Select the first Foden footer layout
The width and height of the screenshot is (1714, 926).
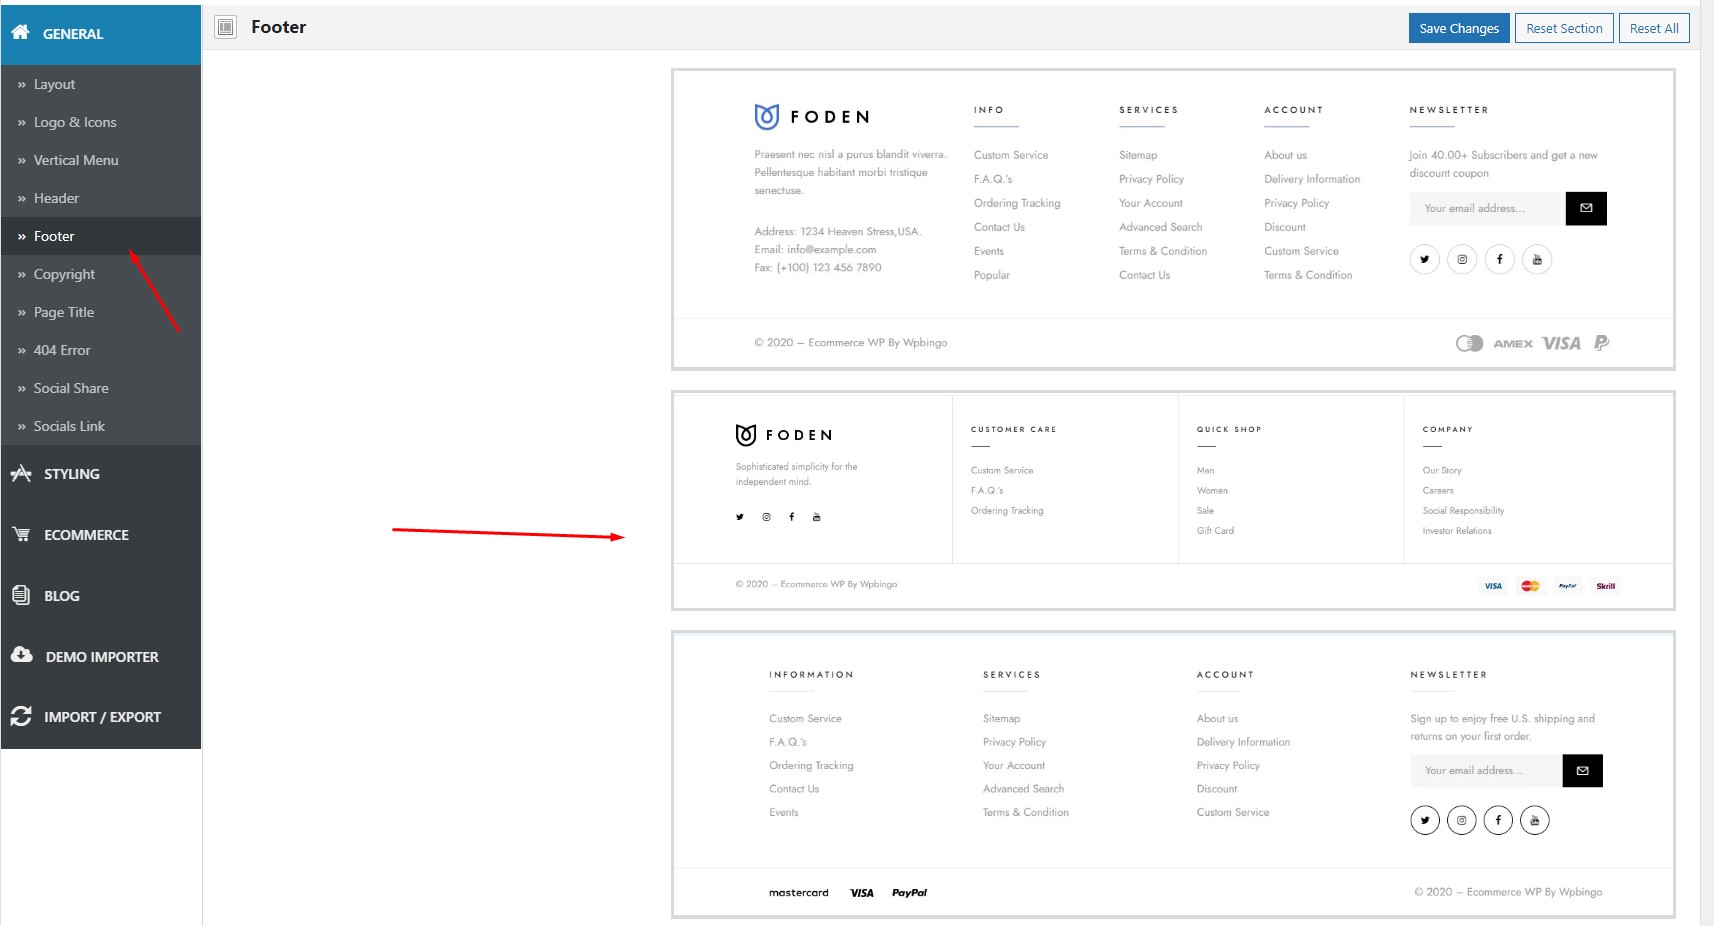(x=1173, y=219)
